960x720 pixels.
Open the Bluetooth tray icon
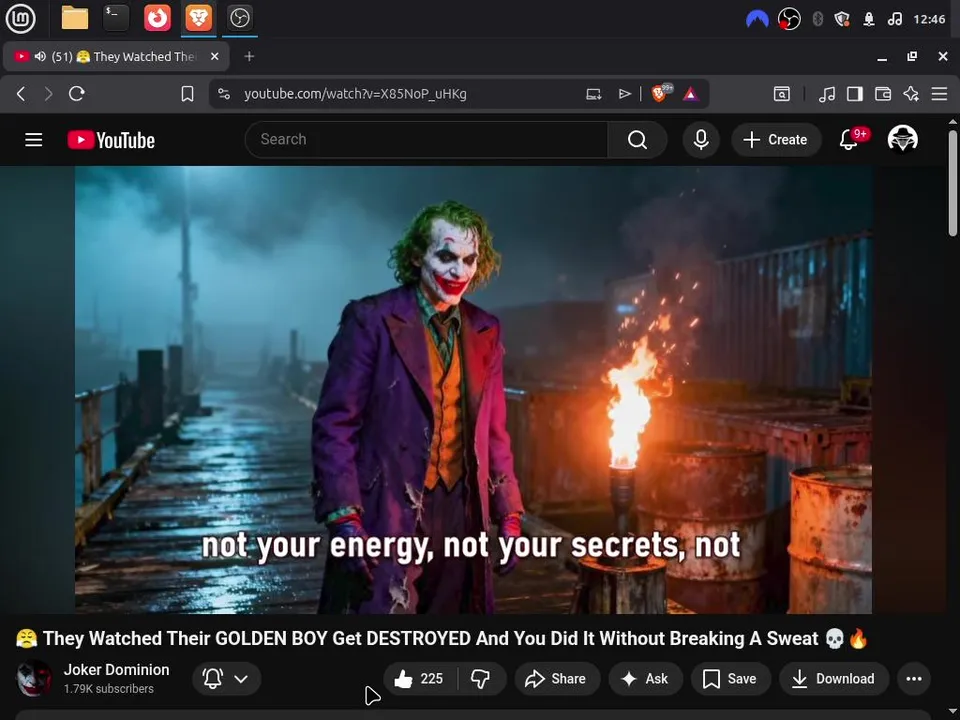[817, 20]
